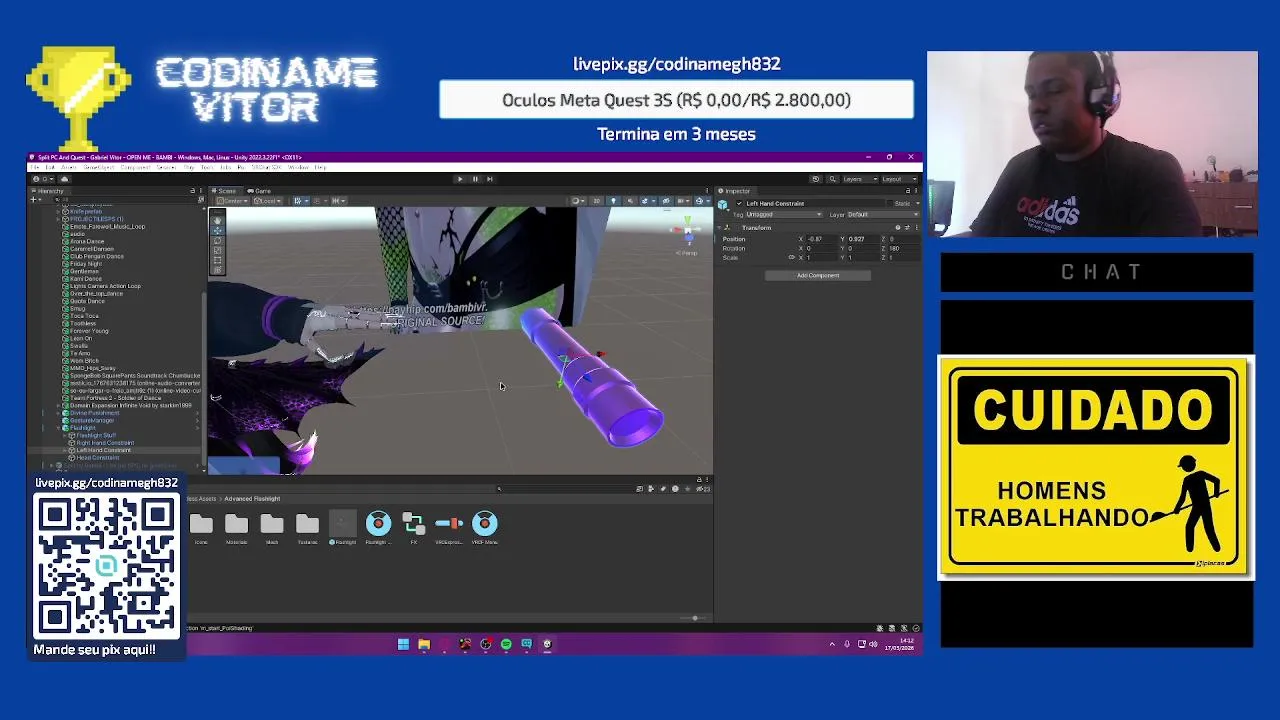Toggle the Inspector lock icon
The height and width of the screenshot is (720, 1280).
click(x=908, y=191)
